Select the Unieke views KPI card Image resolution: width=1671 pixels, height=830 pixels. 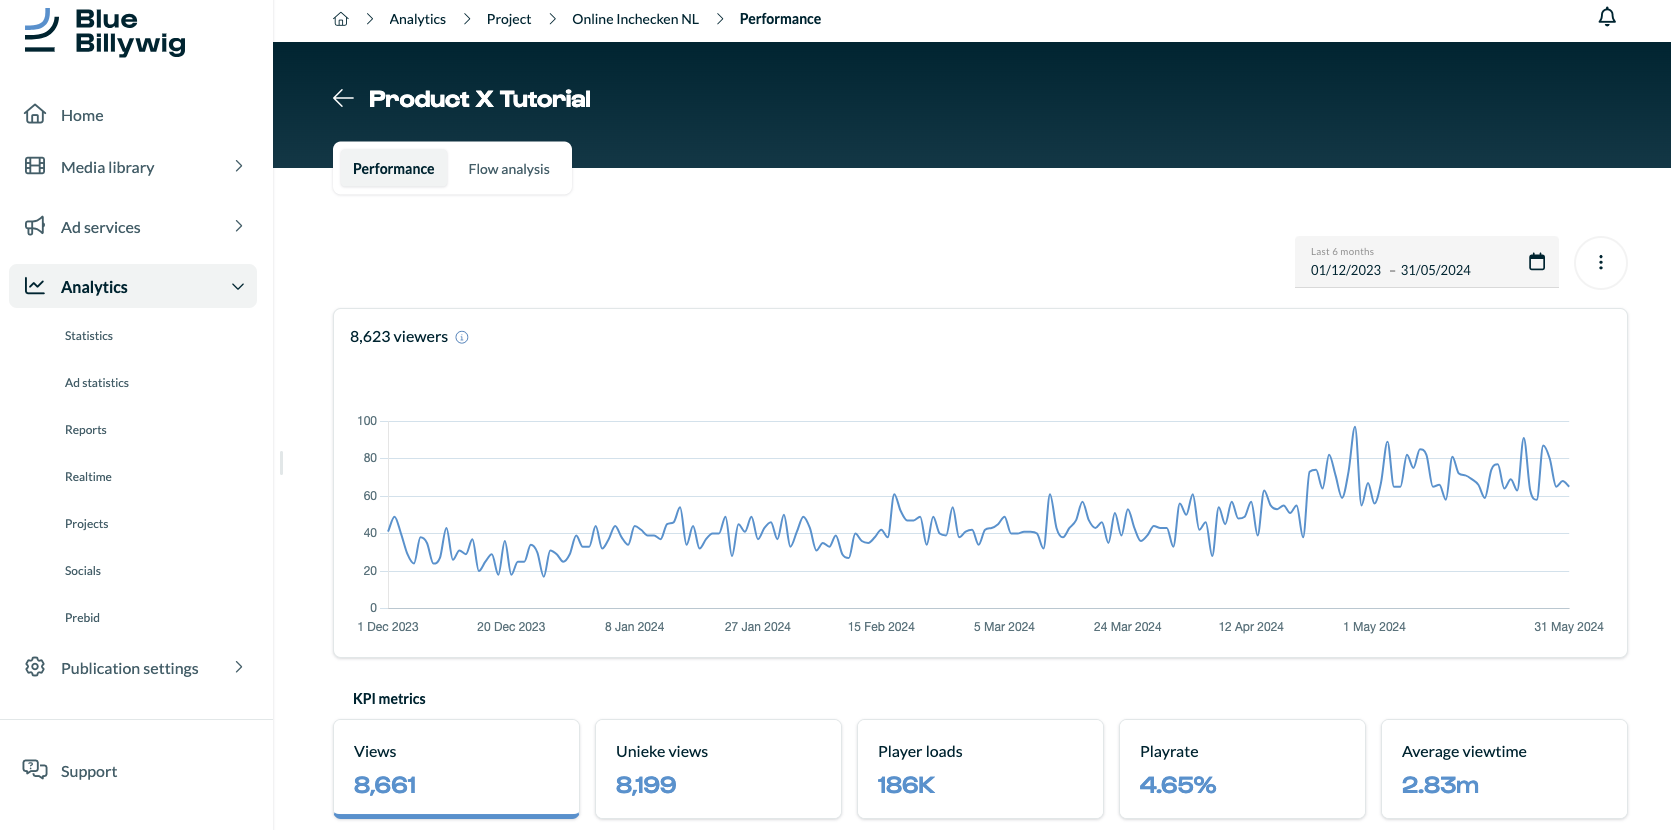click(718, 769)
